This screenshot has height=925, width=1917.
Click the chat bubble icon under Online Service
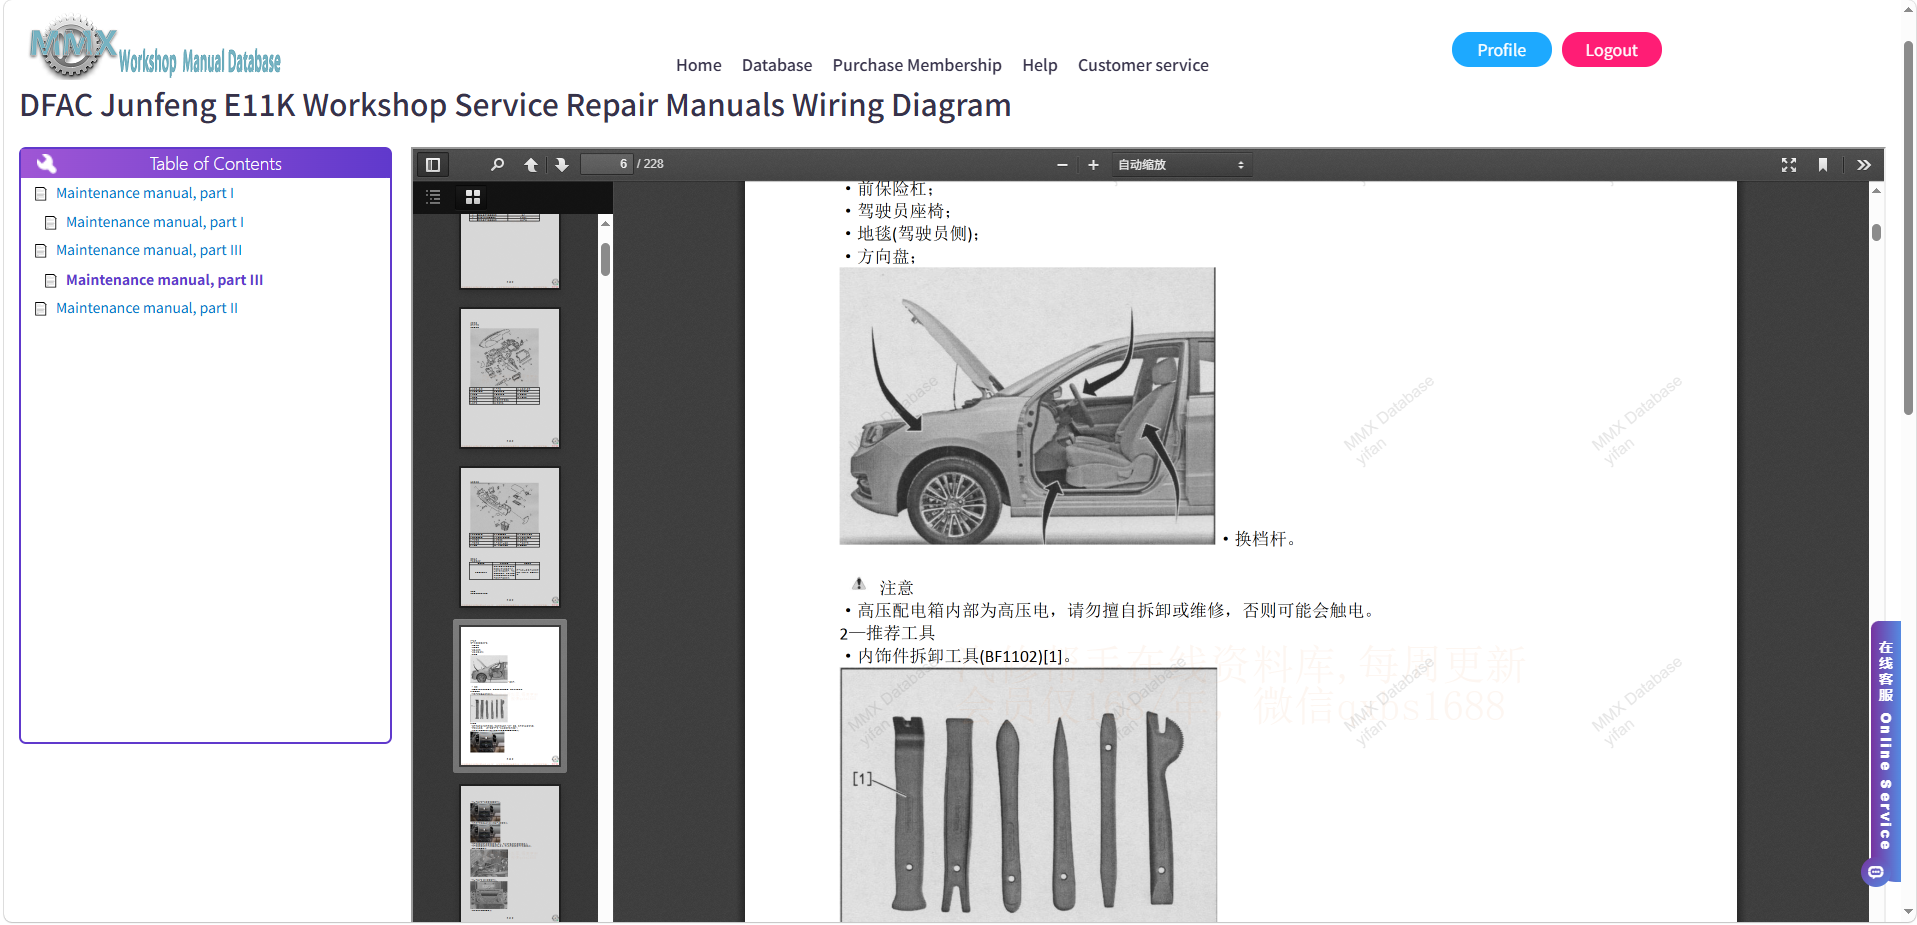pyautogui.click(x=1875, y=873)
